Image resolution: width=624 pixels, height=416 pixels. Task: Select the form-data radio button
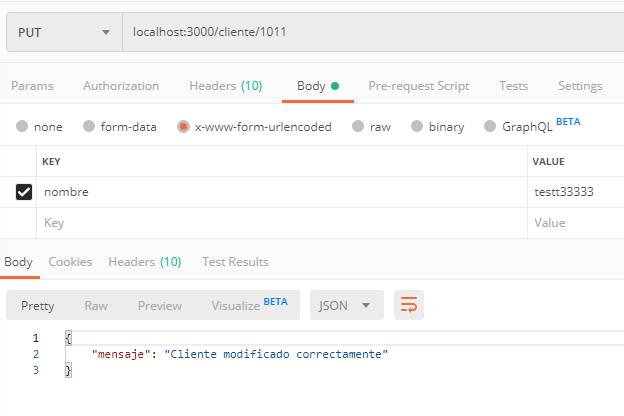point(89,127)
